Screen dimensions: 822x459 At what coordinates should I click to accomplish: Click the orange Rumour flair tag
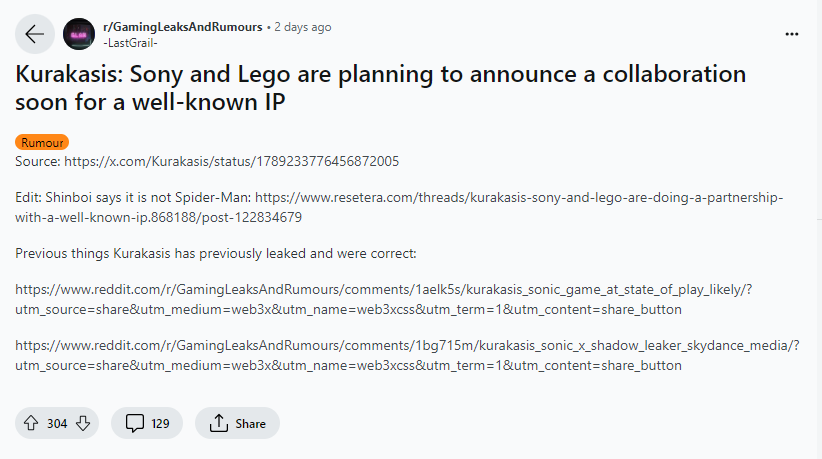tap(42, 143)
